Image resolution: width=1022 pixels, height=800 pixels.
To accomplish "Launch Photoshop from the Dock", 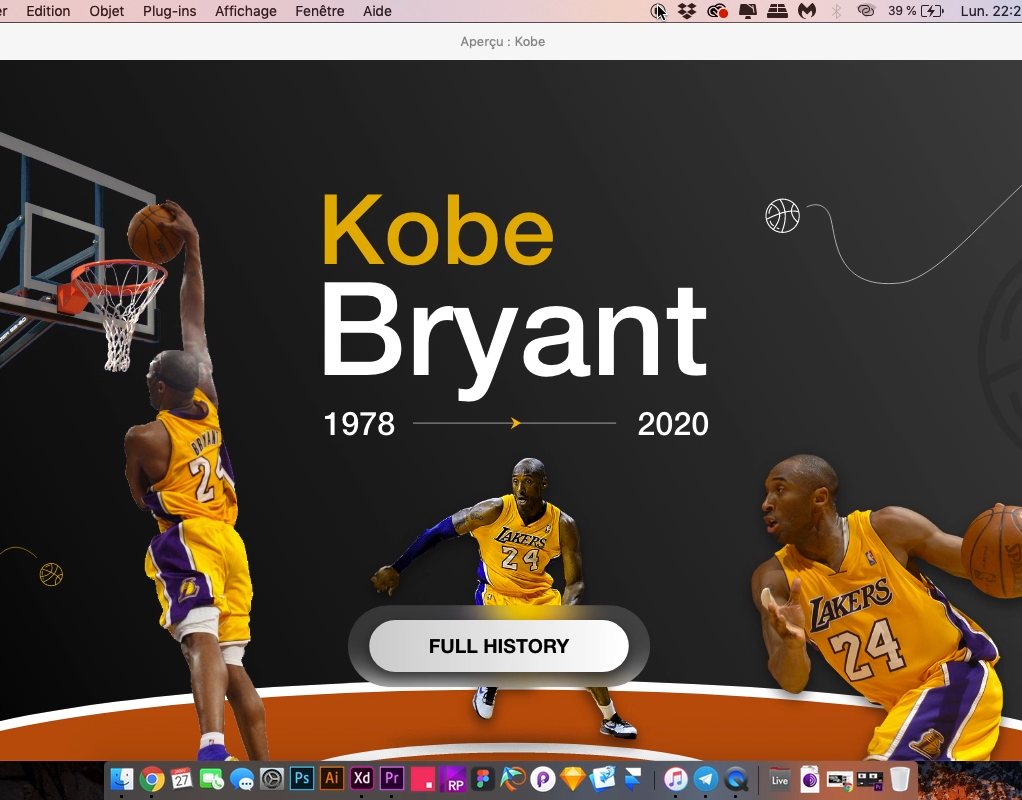I will 302,778.
